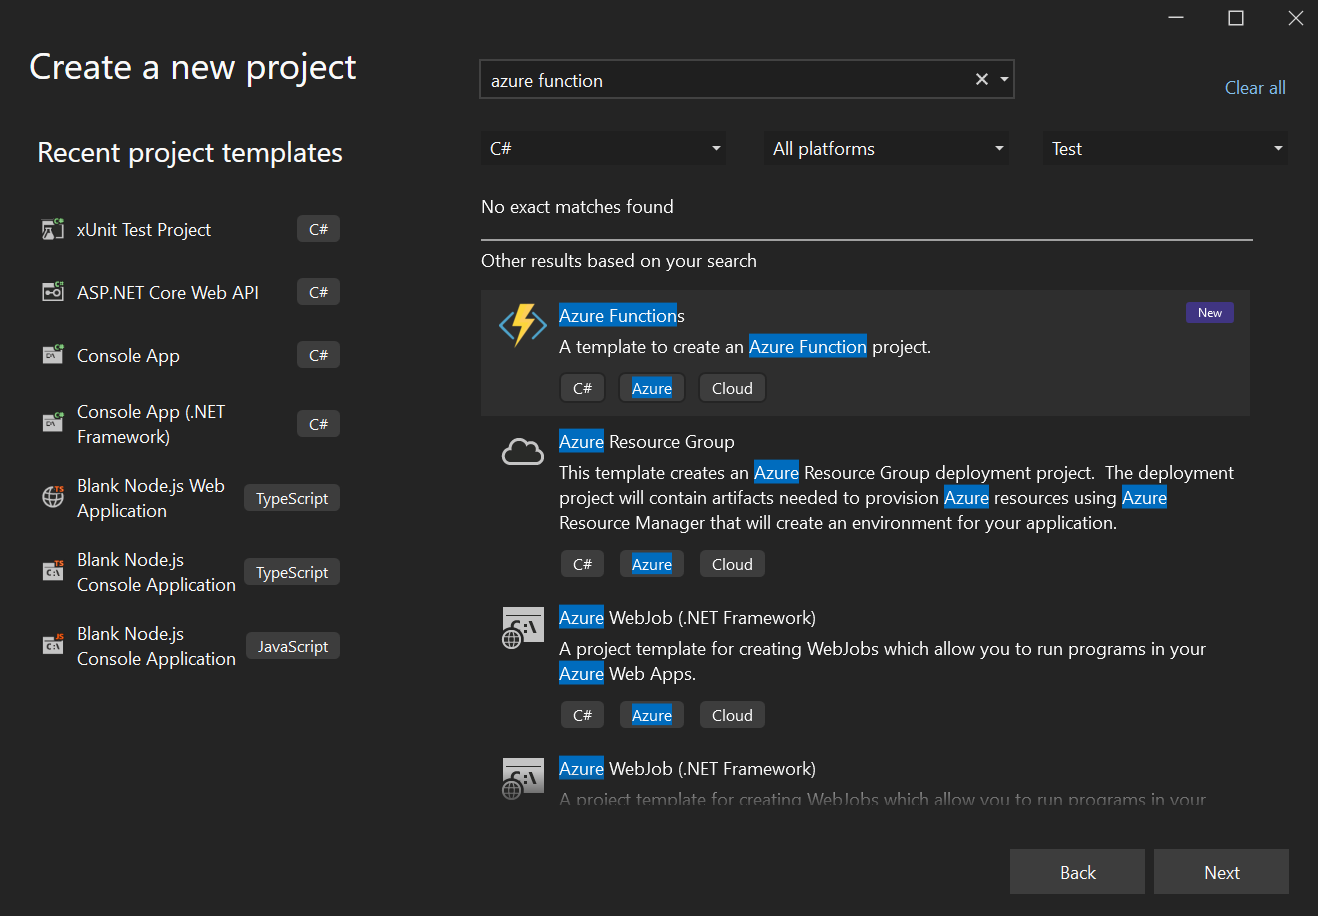1318x916 pixels.
Task: Open the All platforms filter dropdown
Action: 886,148
